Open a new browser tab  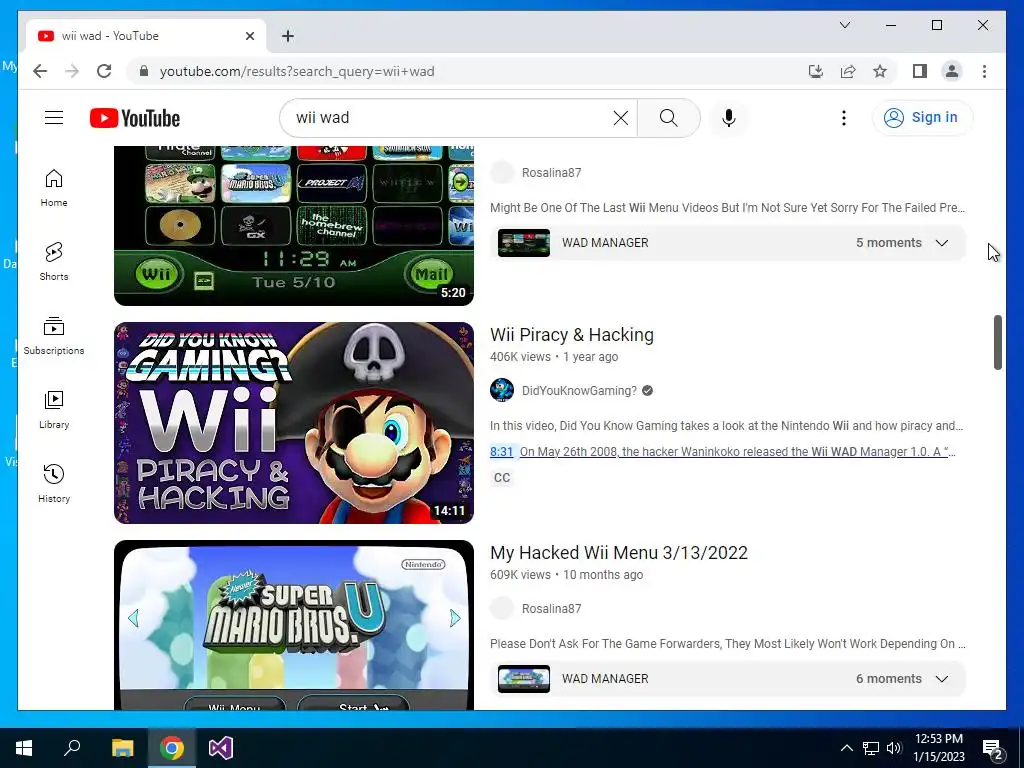[288, 36]
